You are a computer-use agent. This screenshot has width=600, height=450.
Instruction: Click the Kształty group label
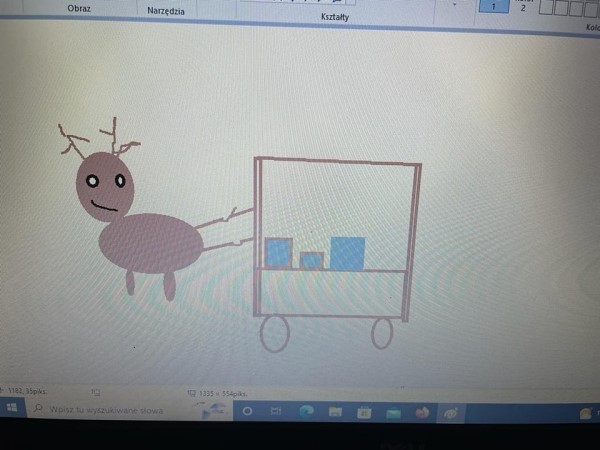coord(335,17)
